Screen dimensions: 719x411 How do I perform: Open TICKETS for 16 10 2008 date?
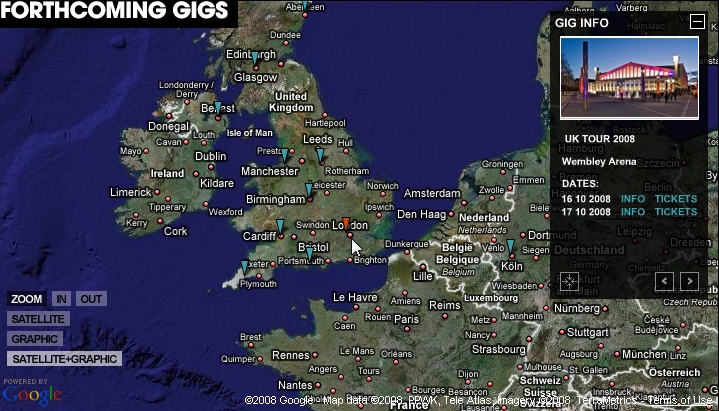pos(676,199)
